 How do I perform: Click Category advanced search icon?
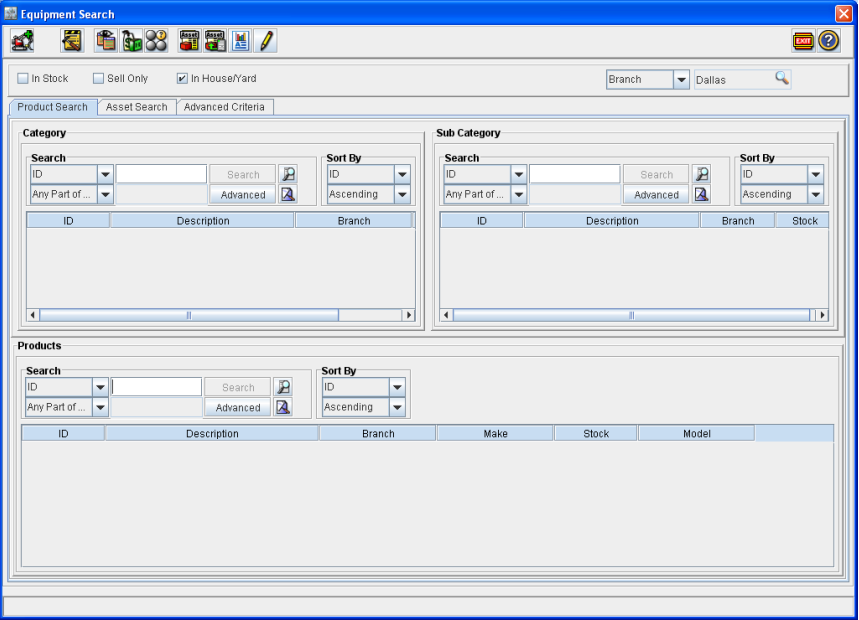[288, 194]
